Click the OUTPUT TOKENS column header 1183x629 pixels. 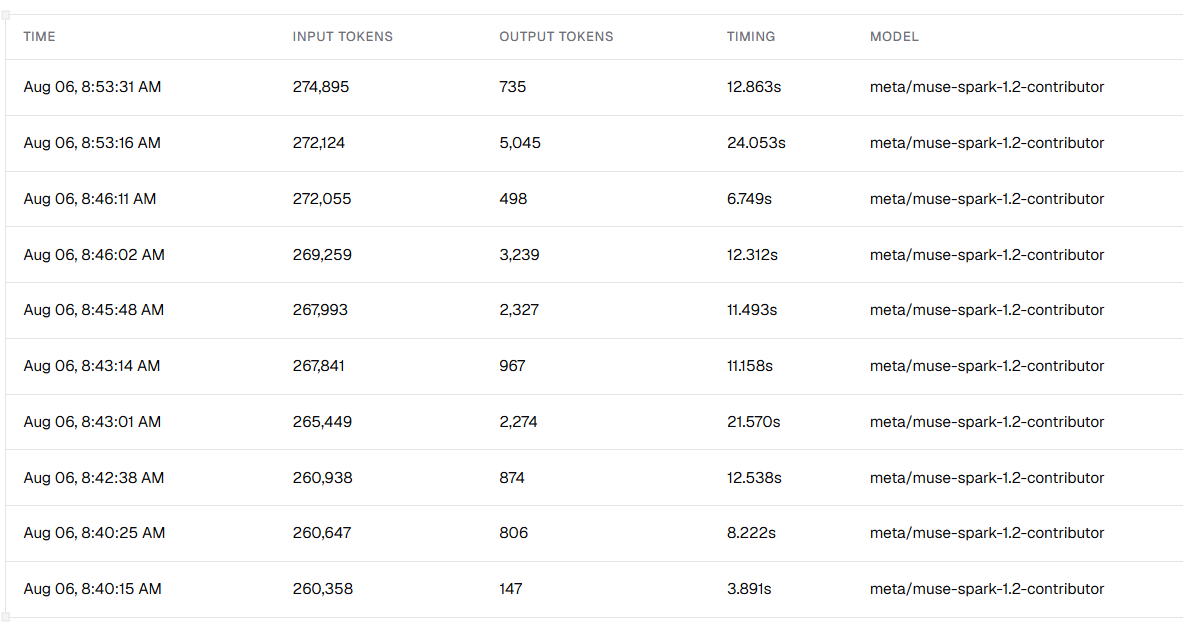(x=556, y=37)
